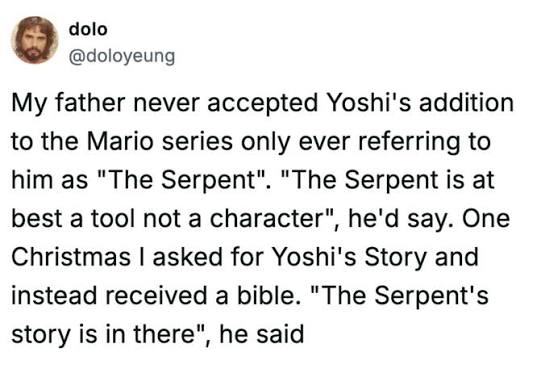Open the @doloyeung handle link
This screenshot has width=541, height=369.
[122, 57]
